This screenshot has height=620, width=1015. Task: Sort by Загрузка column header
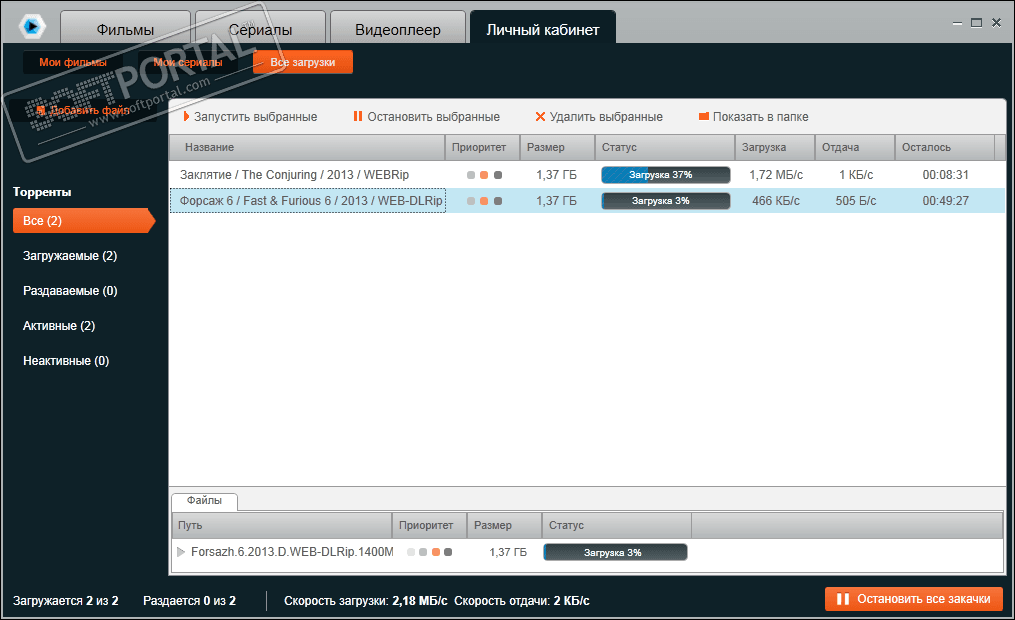click(775, 148)
